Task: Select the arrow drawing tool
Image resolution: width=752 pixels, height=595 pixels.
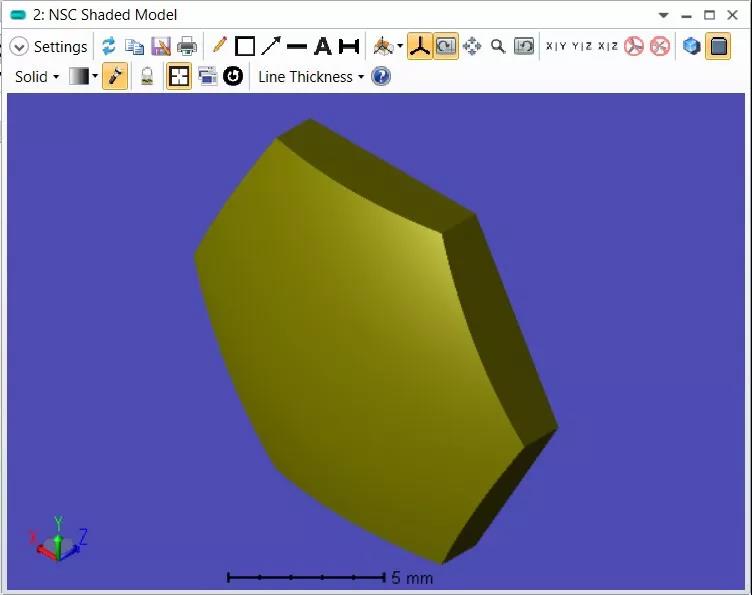Action: click(x=271, y=46)
